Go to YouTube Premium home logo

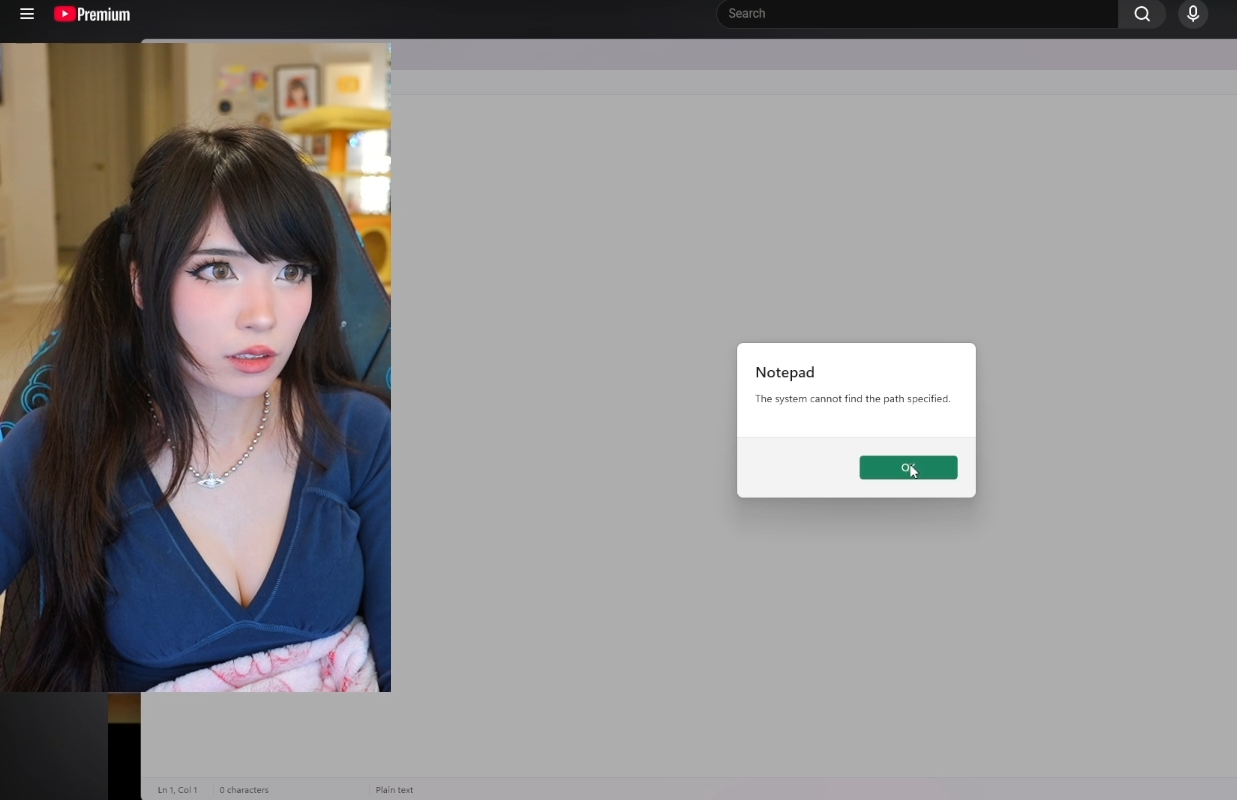(92, 14)
